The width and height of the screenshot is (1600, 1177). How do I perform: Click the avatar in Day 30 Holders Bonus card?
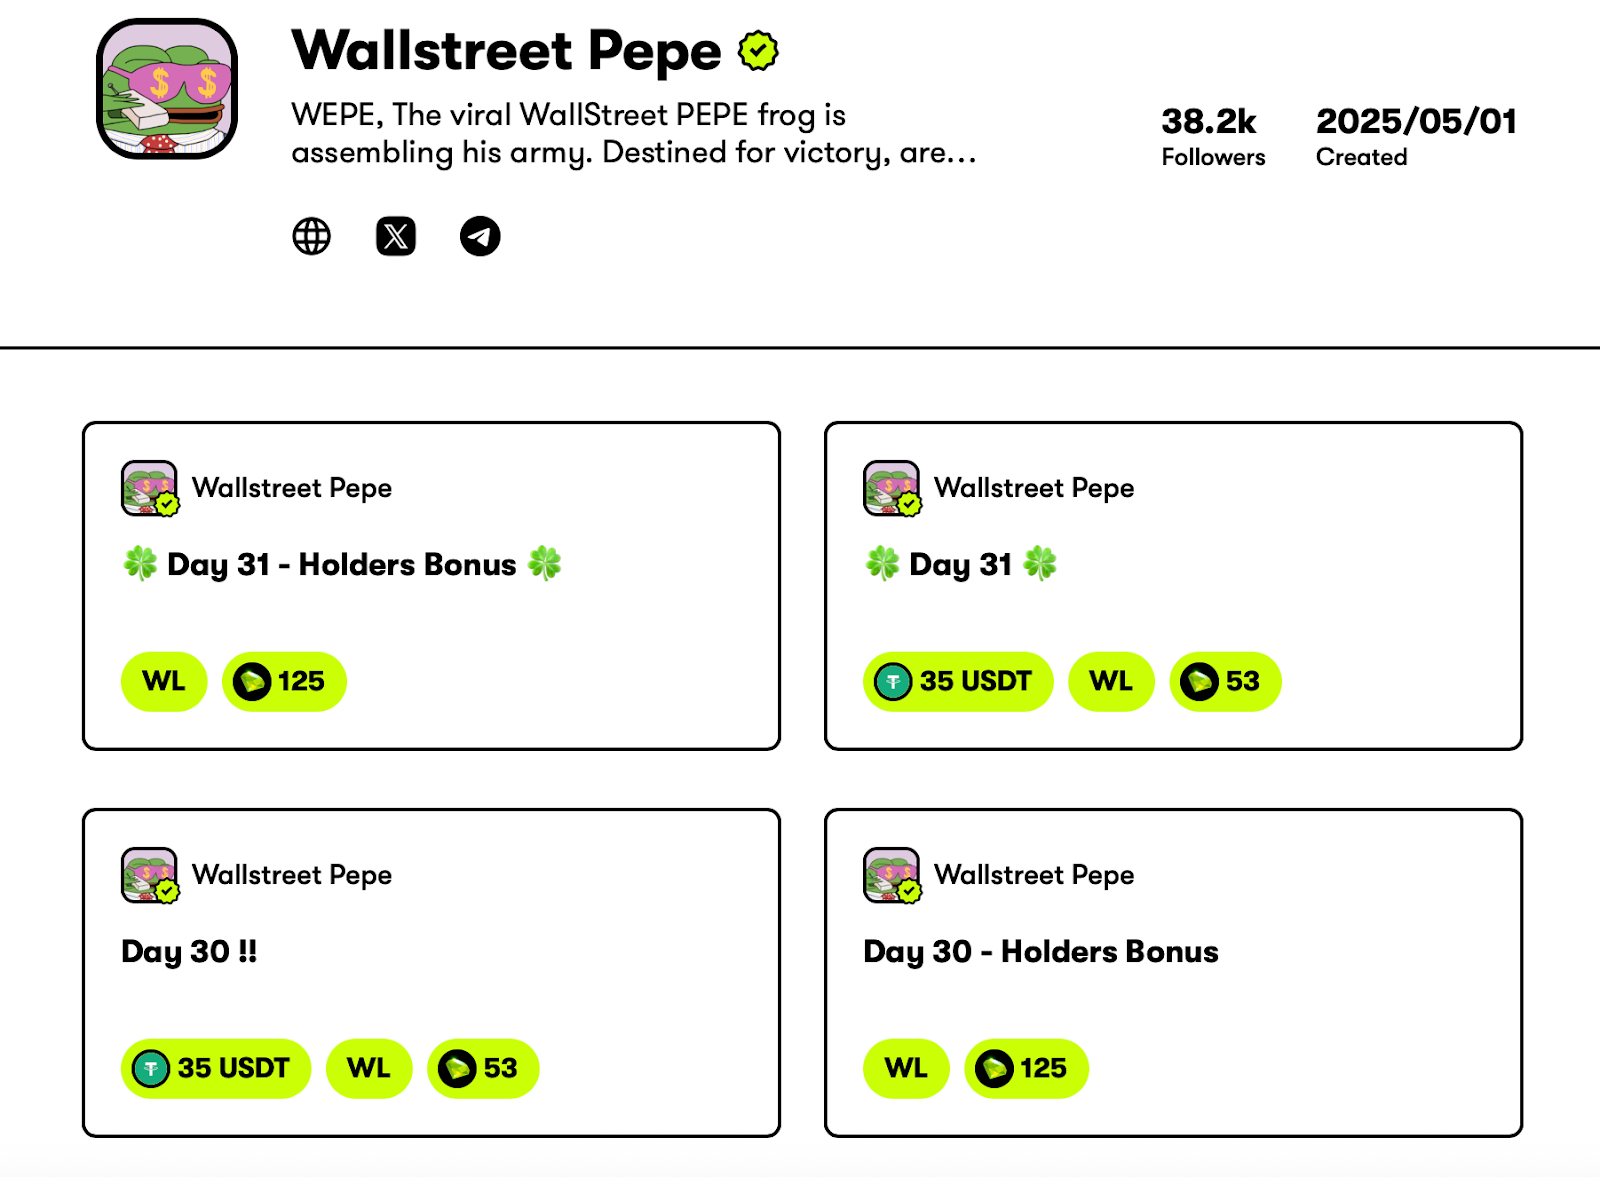tap(892, 875)
